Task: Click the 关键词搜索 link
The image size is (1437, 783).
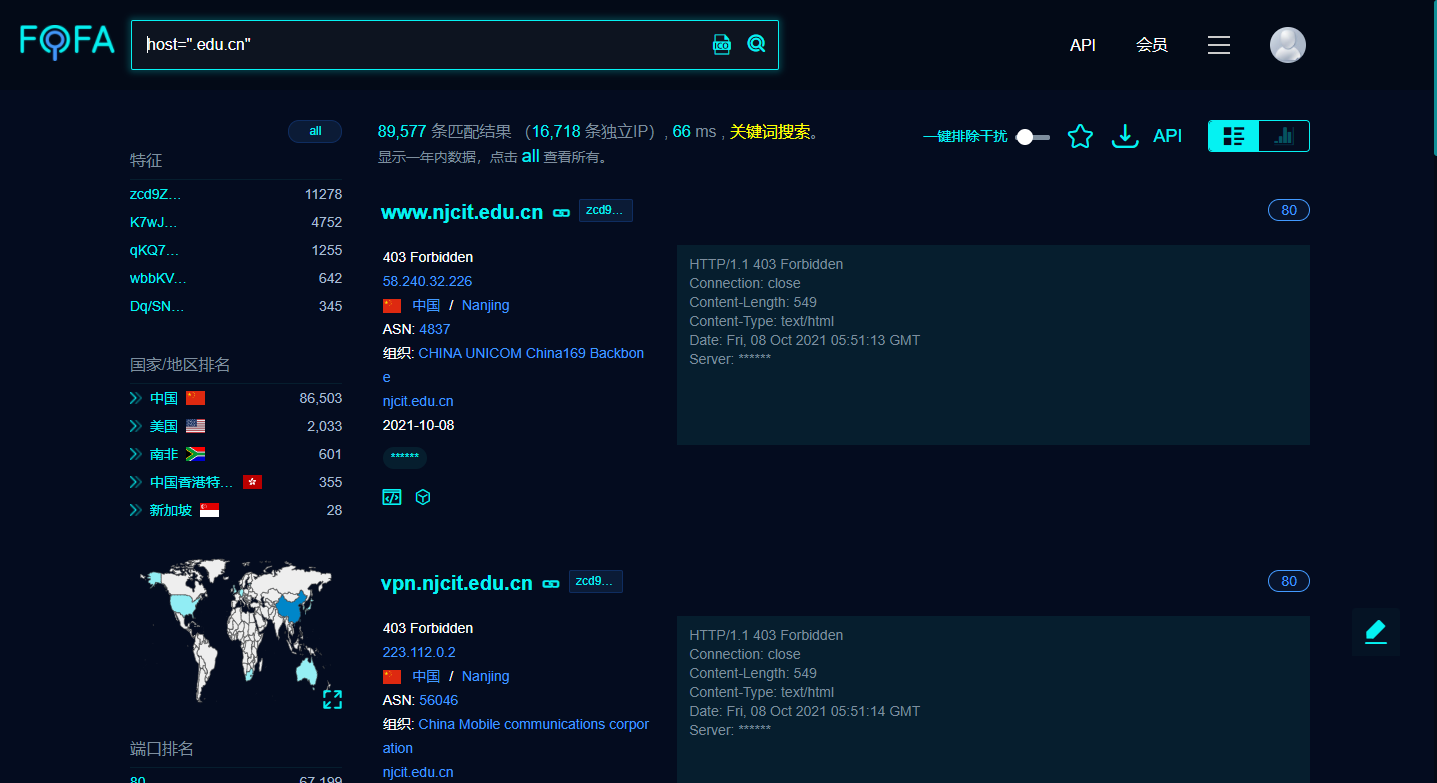Action: tap(770, 131)
